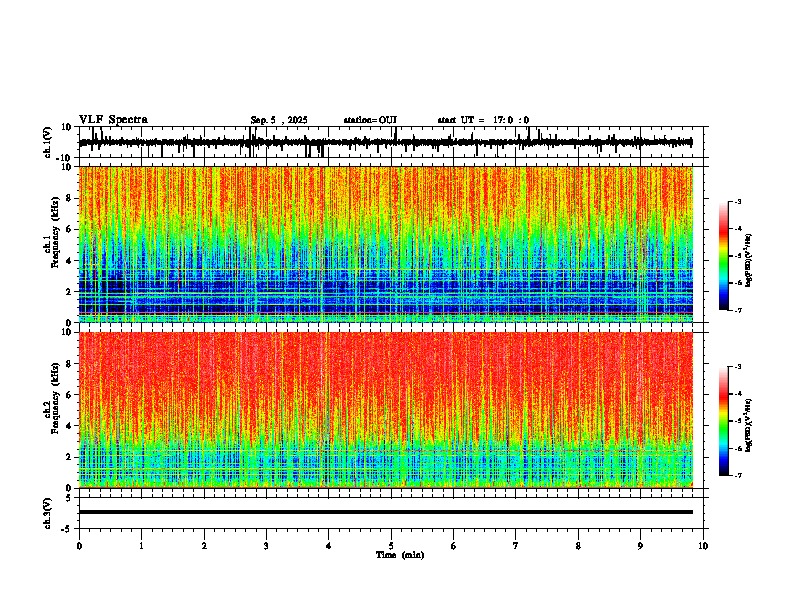The image size is (792, 612).
Task: Click the time axis tick label '5'
Action: pos(391,546)
